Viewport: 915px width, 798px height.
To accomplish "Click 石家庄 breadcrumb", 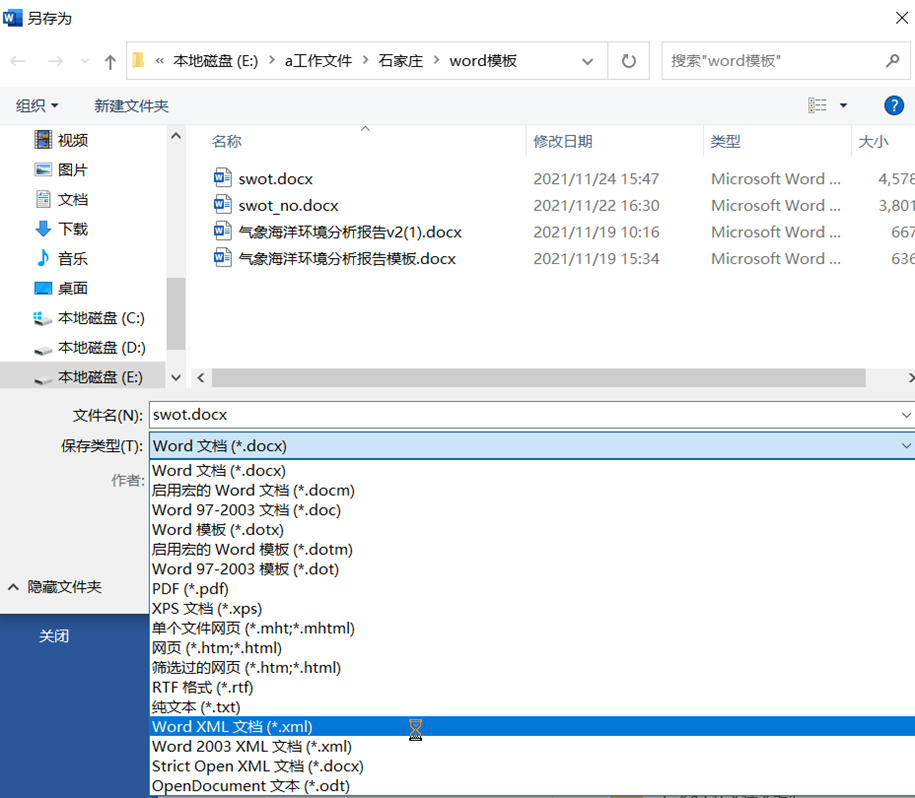I will coord(400,61).
